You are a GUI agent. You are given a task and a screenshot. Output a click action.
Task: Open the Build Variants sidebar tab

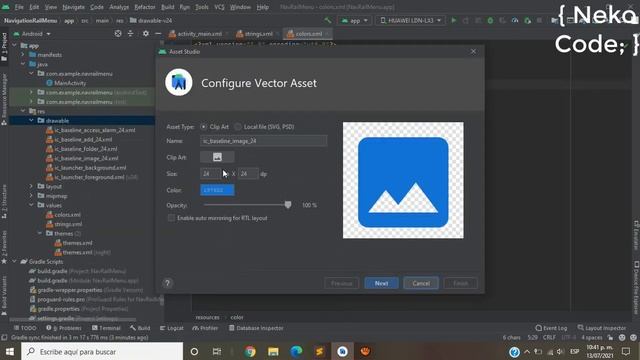click(4, 295)
